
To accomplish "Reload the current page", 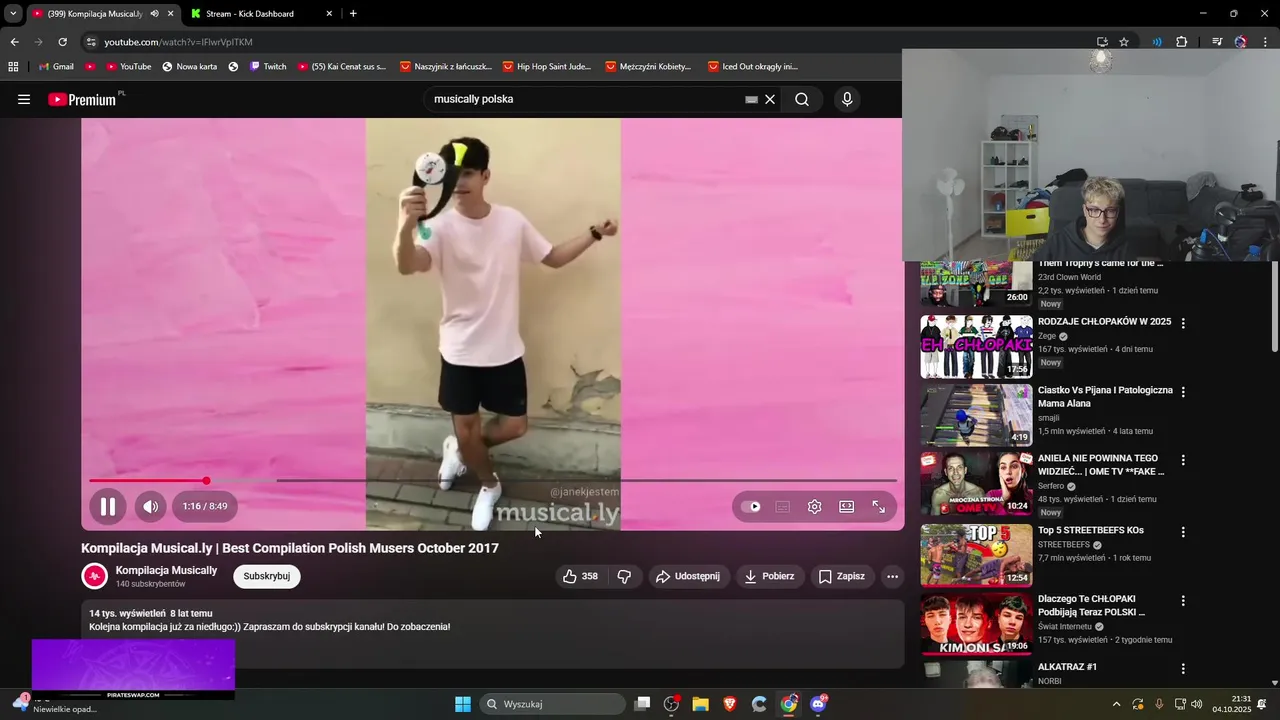I will coord(62,42).
